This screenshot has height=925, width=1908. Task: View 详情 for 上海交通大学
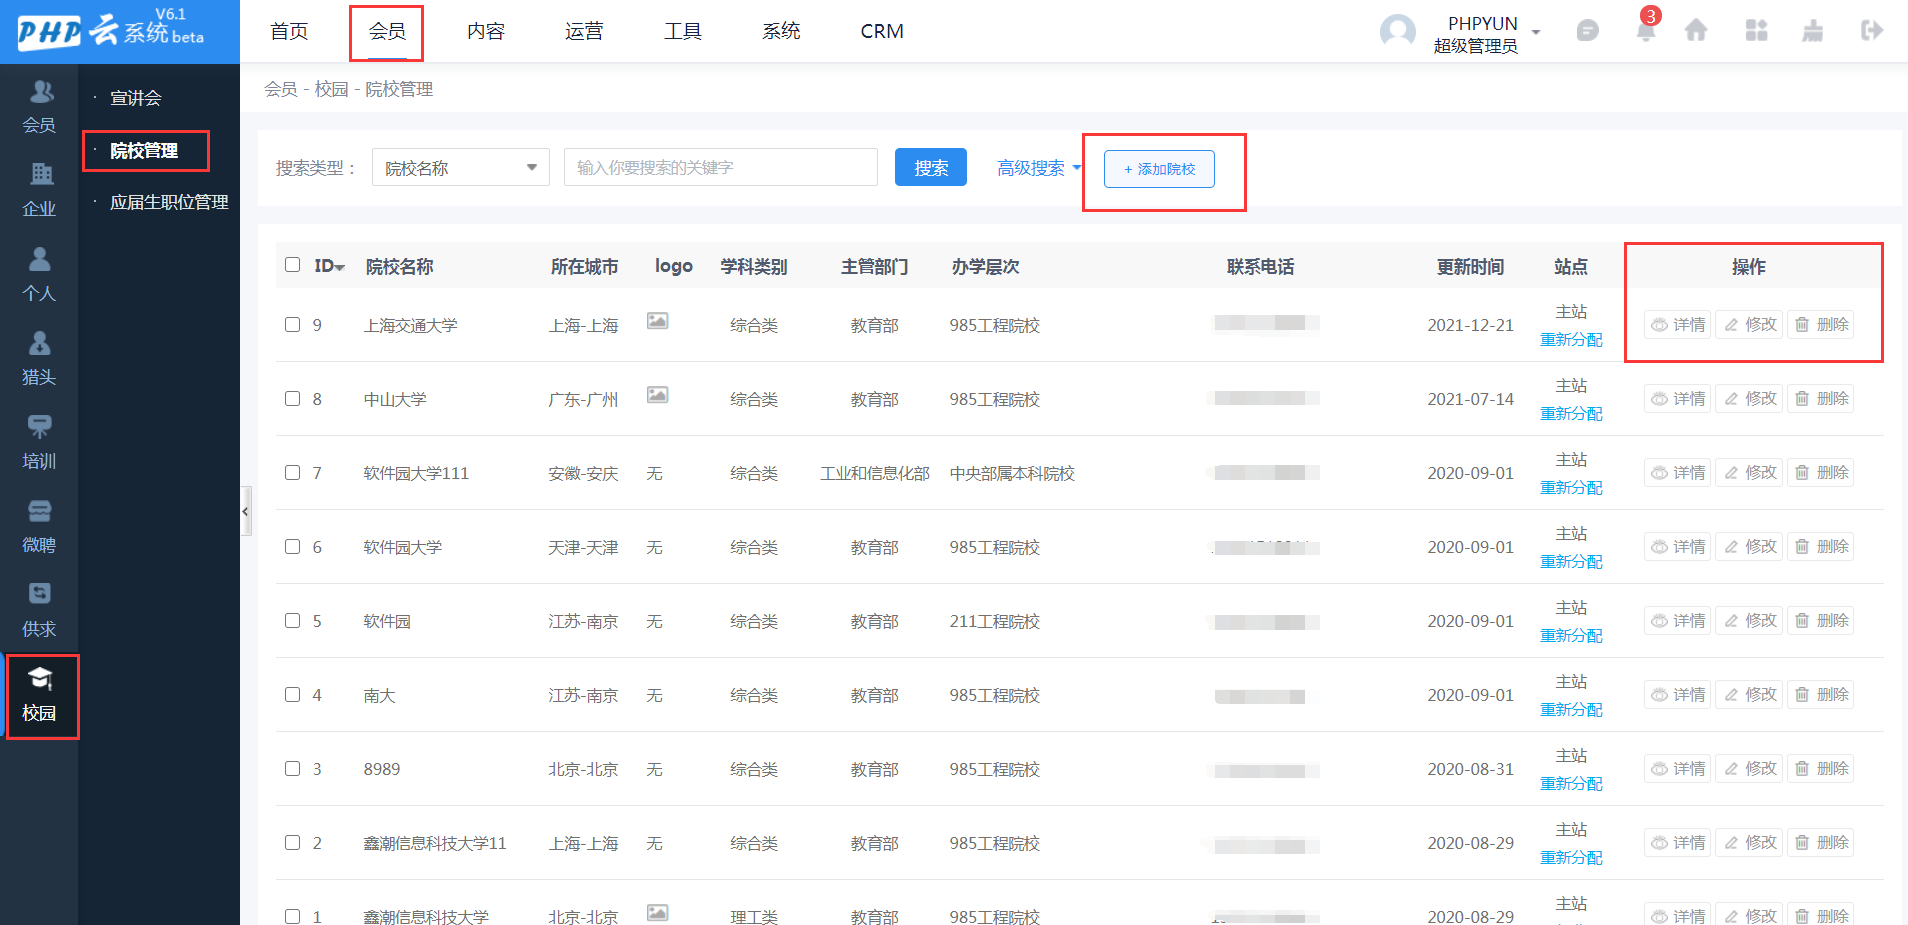tap(1678, 324)
